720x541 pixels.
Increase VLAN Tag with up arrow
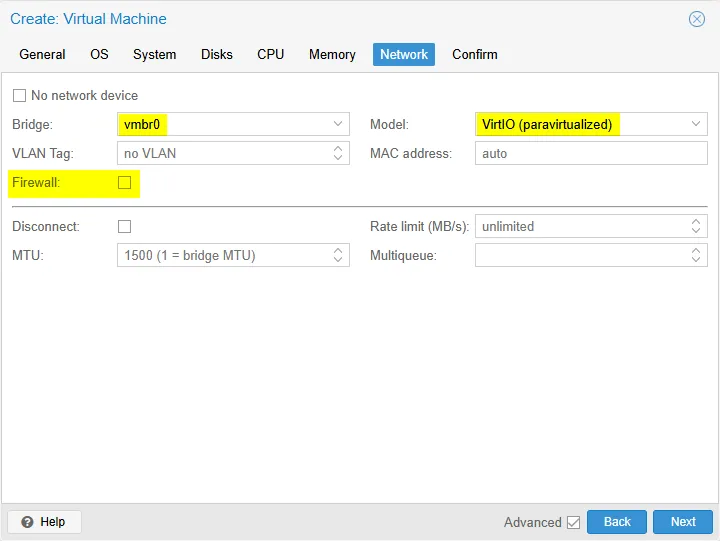point(338,149)
